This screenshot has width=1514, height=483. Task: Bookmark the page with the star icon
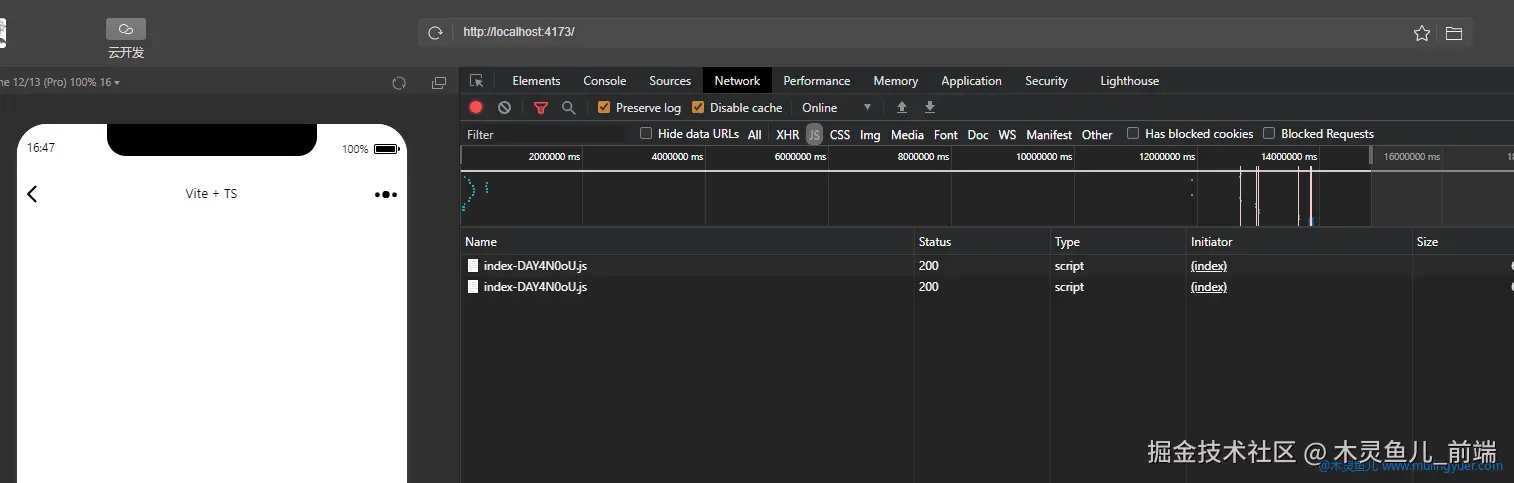[x=1422, y=33]
